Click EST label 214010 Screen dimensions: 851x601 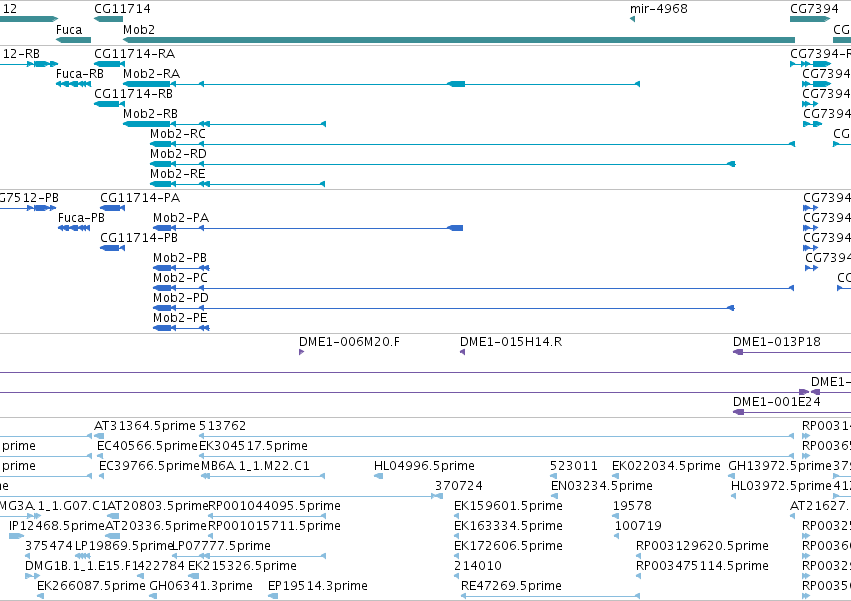478,566
